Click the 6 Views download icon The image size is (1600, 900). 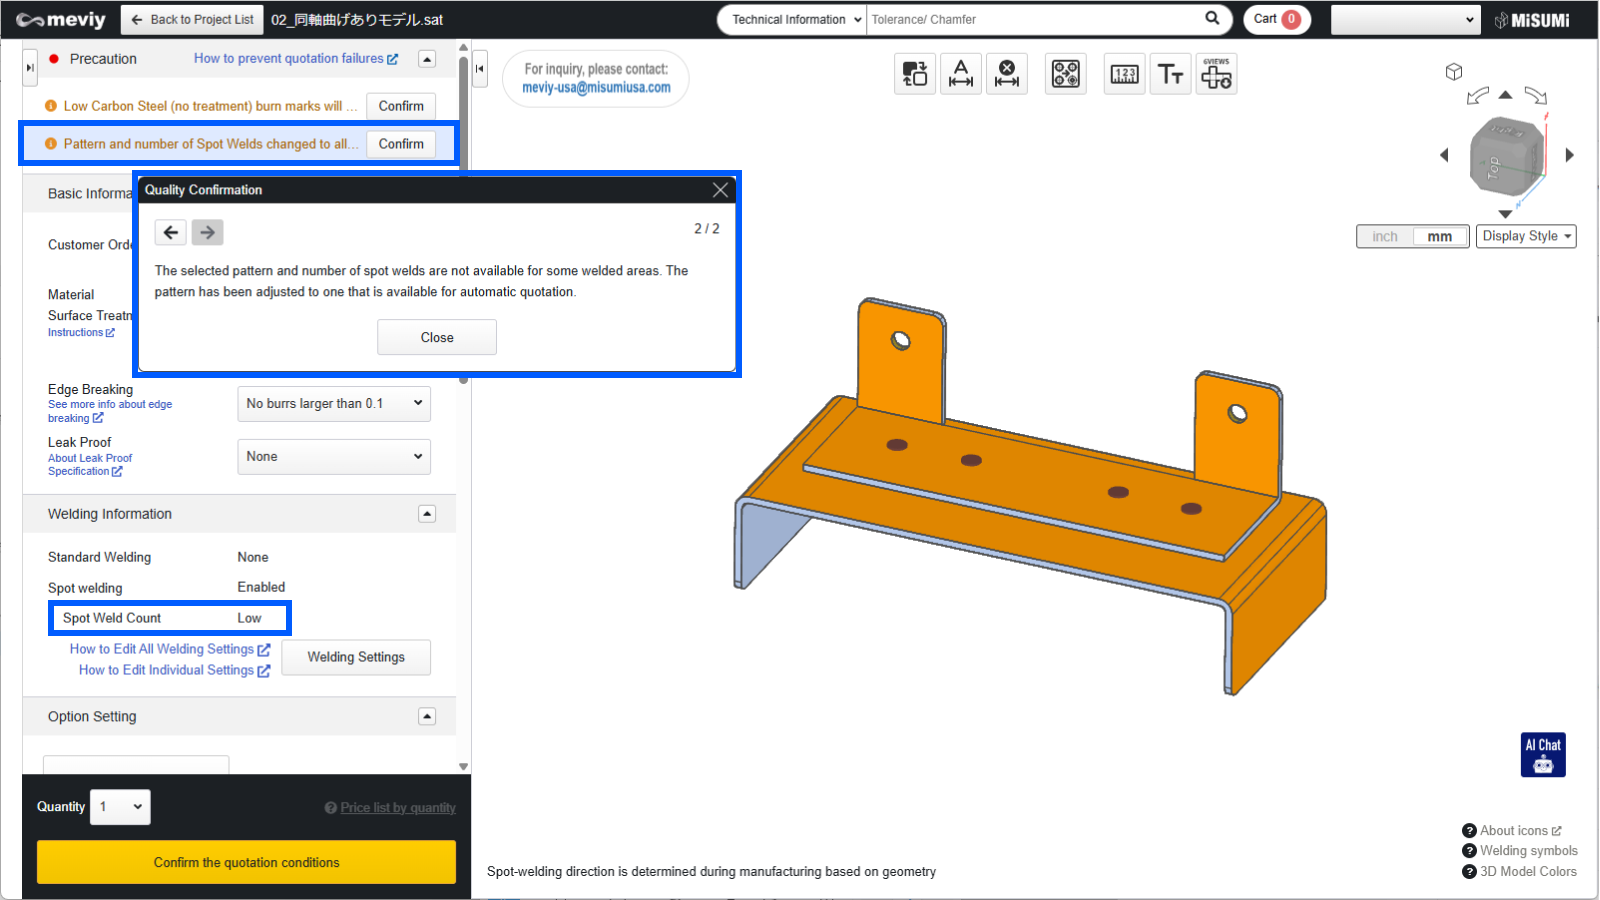click(x=1216, y=74)
